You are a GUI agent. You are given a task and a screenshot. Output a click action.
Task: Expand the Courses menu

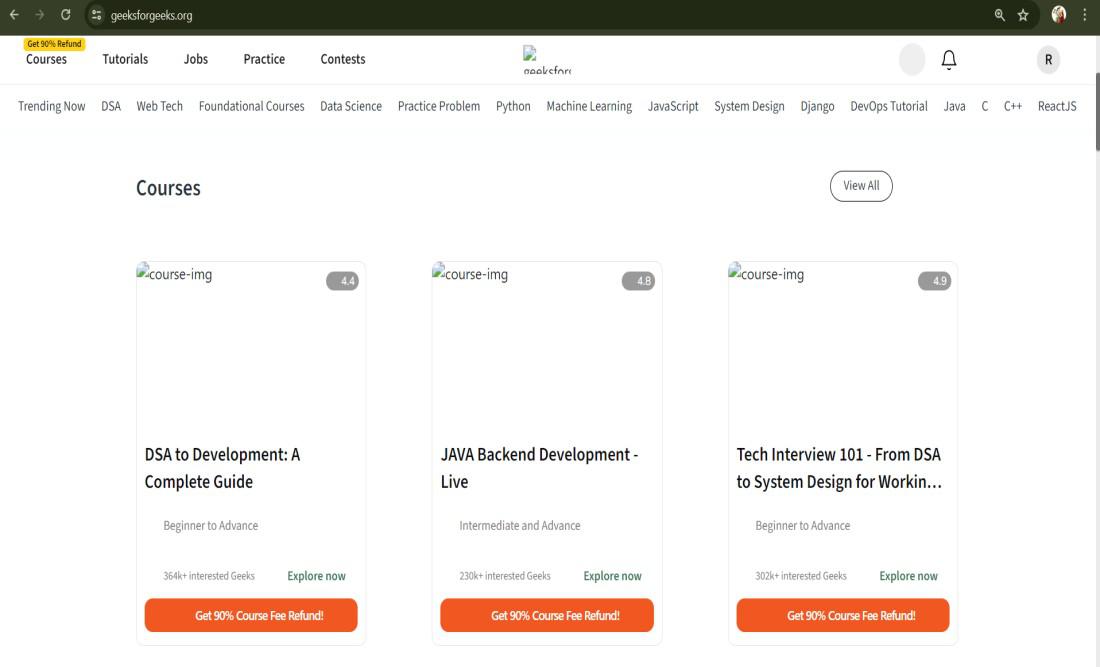(x=46, y=60)
